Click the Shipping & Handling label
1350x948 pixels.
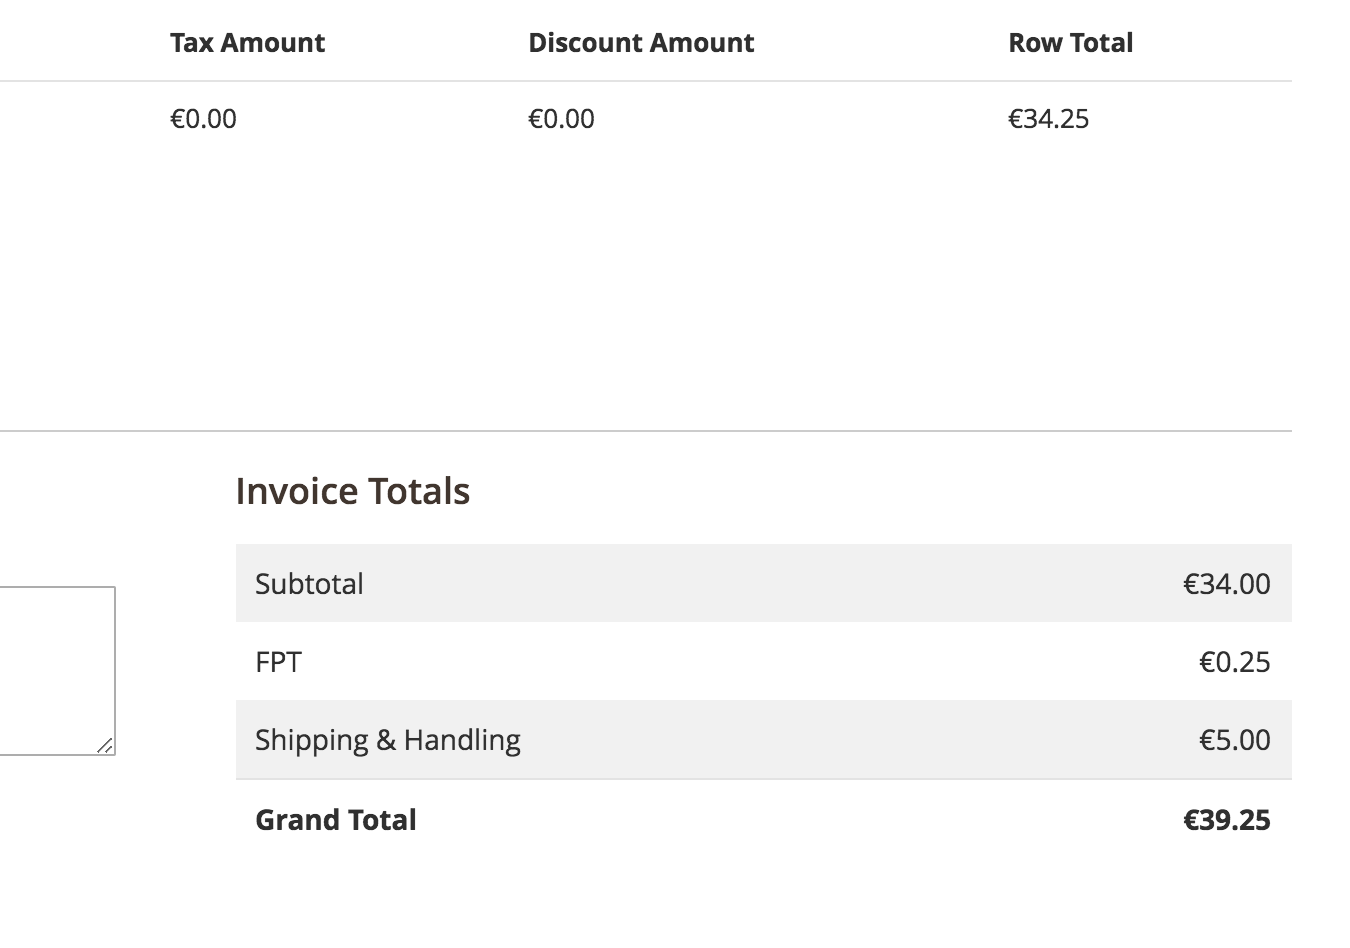click(387, 740)
